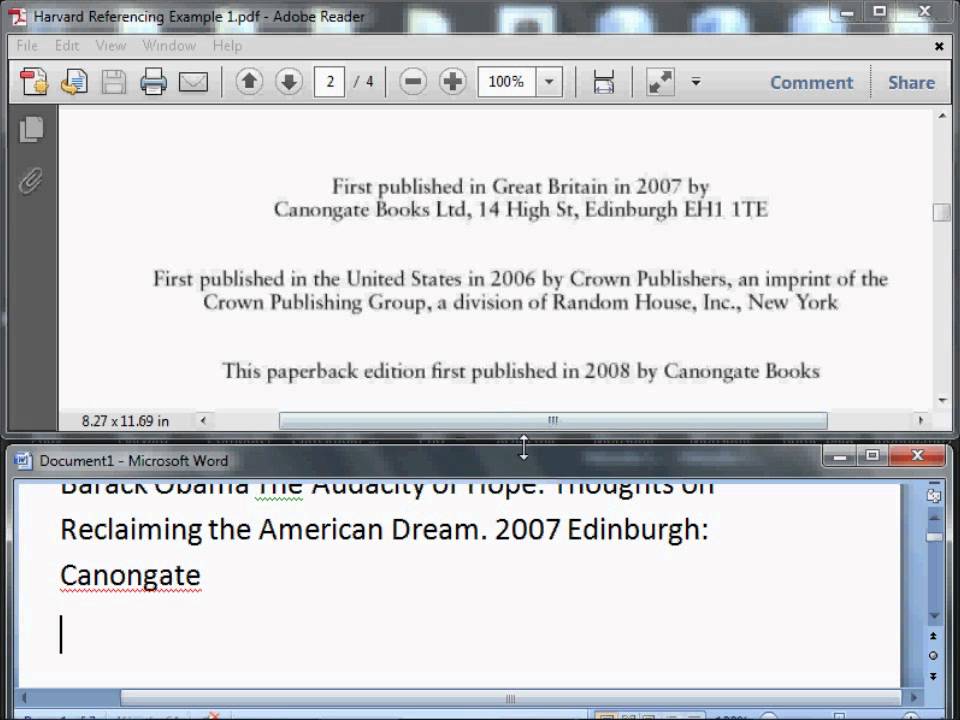Screen dimensions: 960x720
Task: Click the read mode expand arrows icon
Action: tap(660, 81)
